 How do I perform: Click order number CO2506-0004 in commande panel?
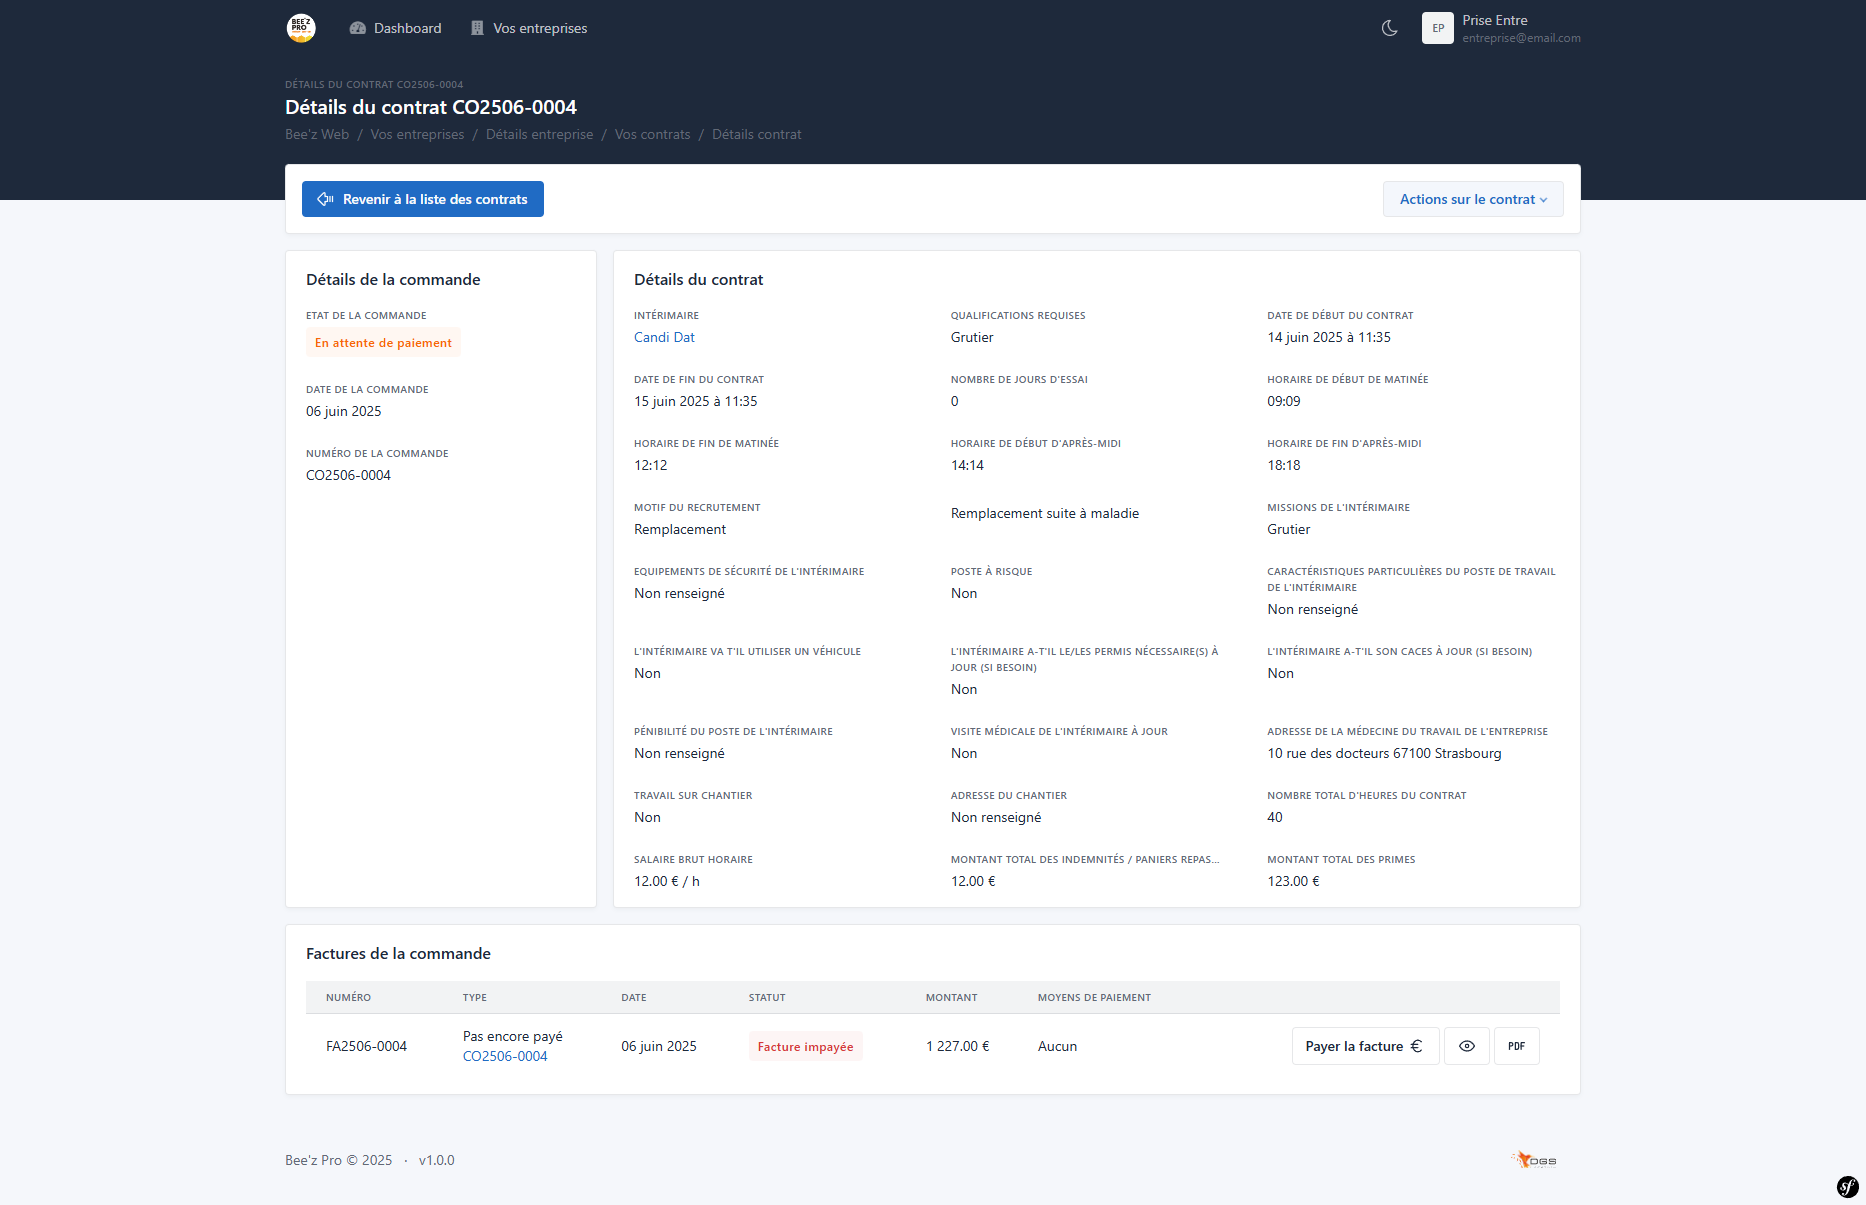[348, 475]
